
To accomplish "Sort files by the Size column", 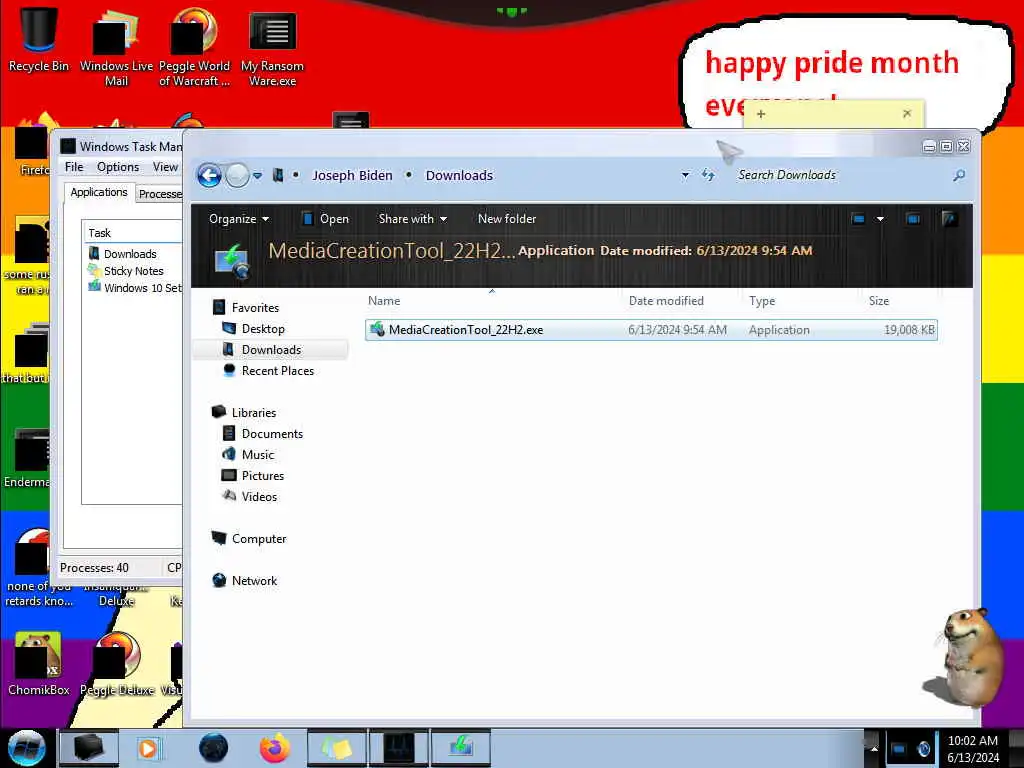I will [879, 300].
